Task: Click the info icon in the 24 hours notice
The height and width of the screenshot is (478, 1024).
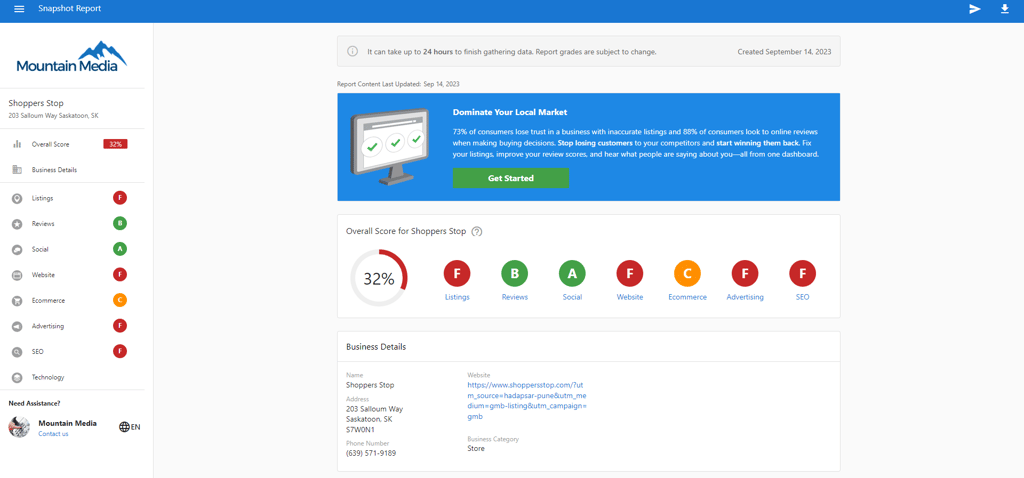Action: click(353, 51)
